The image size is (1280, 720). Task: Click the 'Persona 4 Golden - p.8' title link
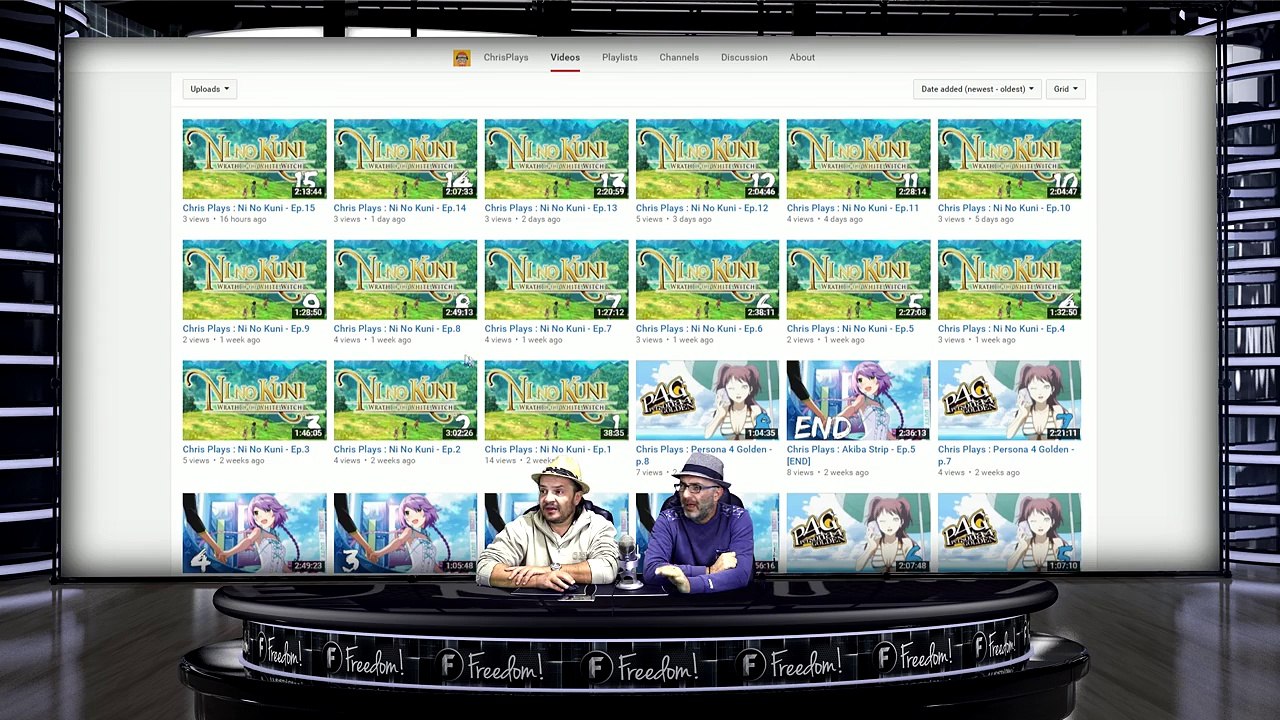click(x=703, y=455)
